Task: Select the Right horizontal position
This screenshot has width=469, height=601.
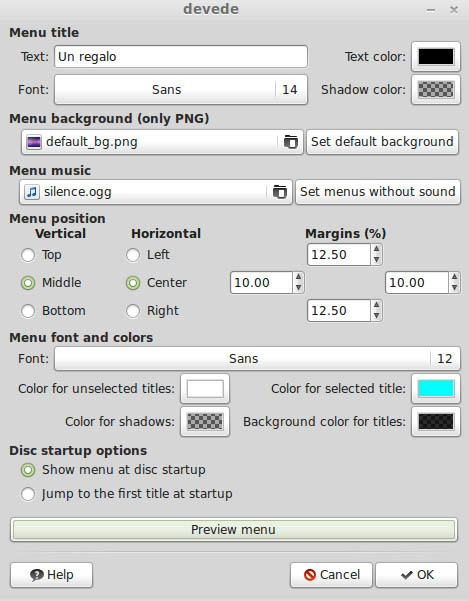Action: (x=133, y=311)
